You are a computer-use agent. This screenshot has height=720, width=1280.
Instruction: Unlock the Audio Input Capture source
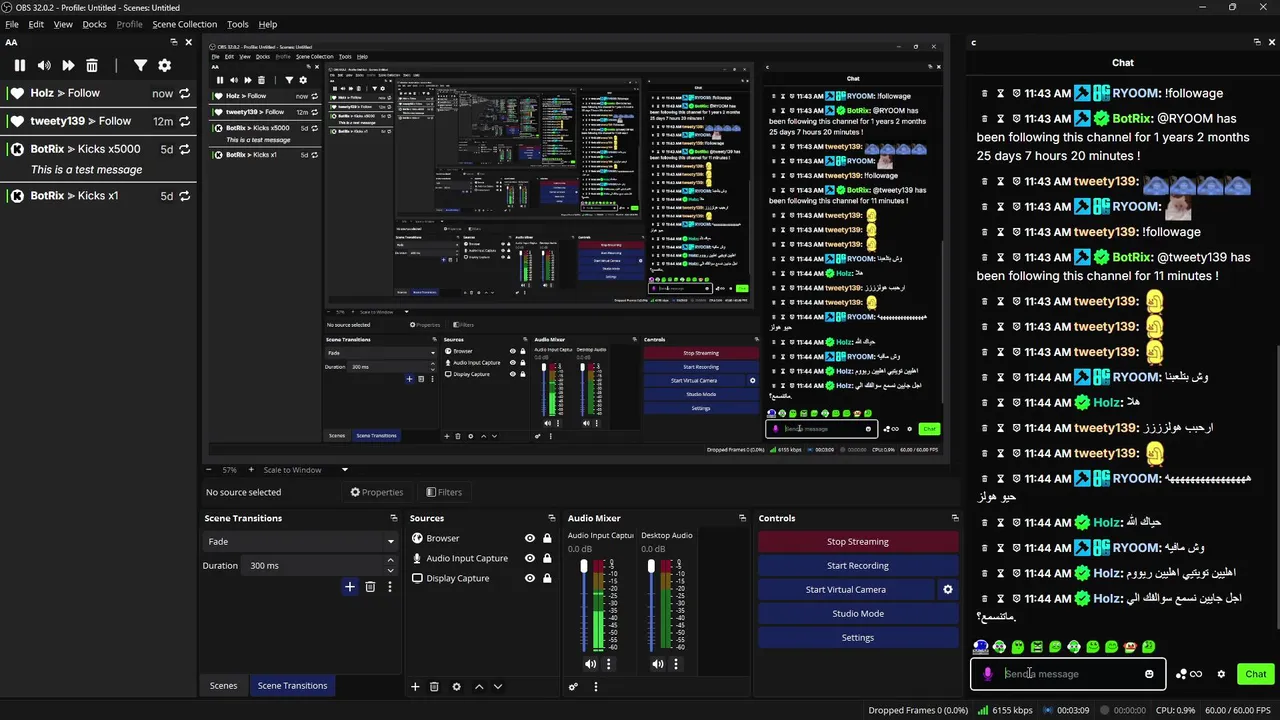pos(547,558)
